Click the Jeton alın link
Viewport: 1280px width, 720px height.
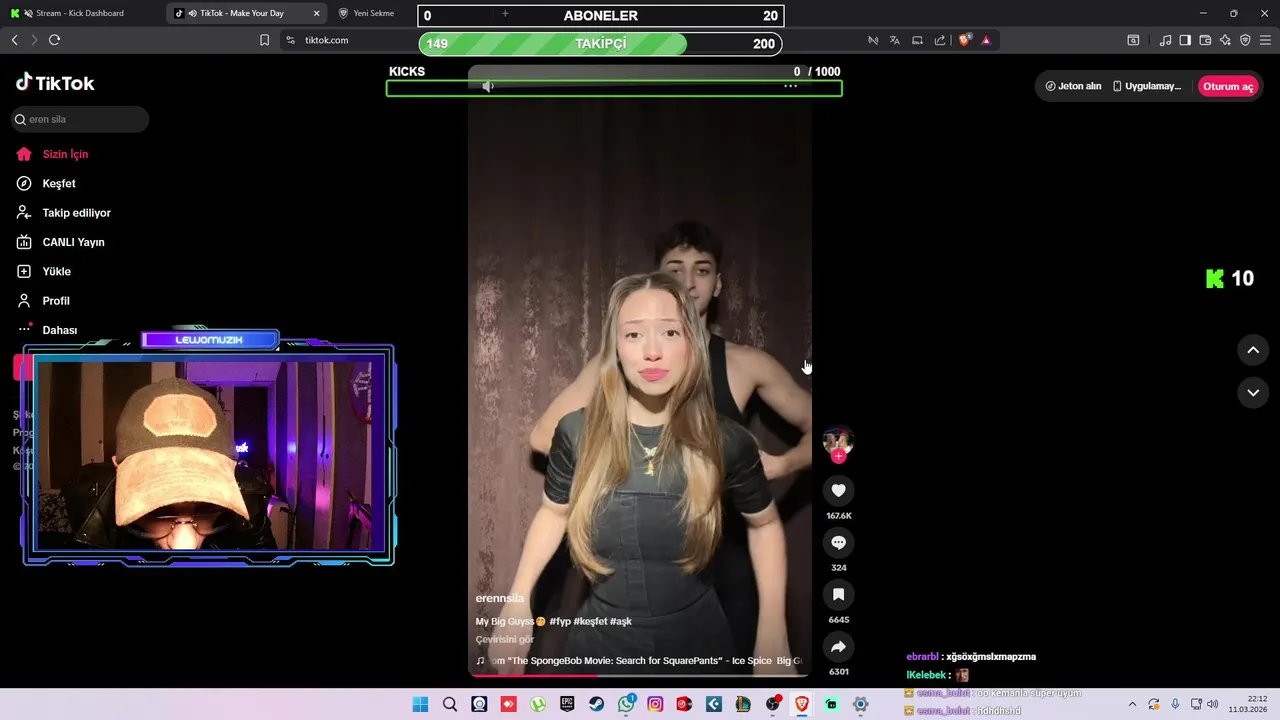[1073, 86]
